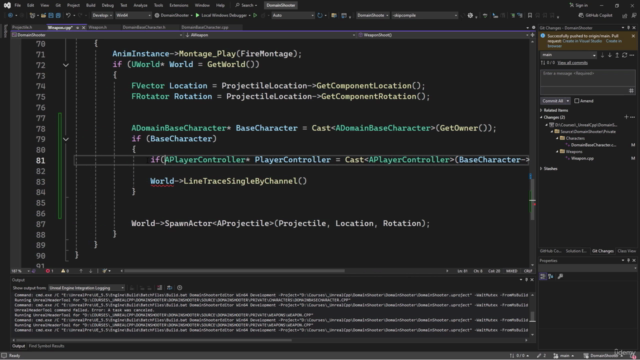
Task: Click the Search box in title bar
Action: pos(247,5)
